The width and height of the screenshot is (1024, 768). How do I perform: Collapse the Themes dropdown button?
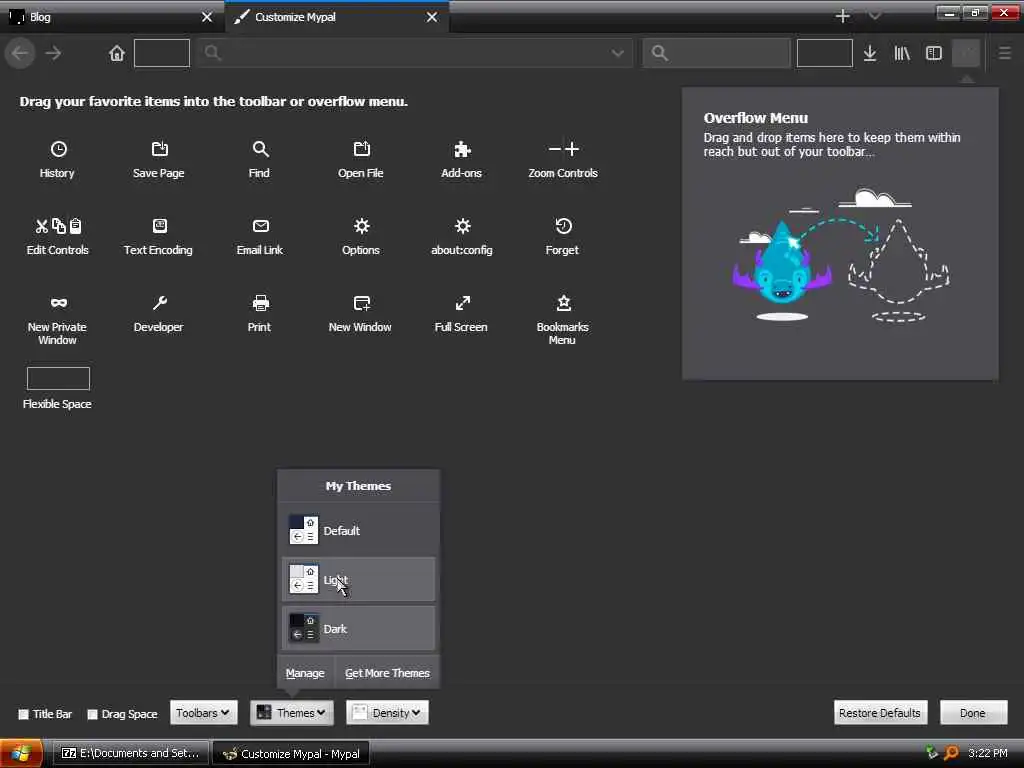tap(291, 713)
